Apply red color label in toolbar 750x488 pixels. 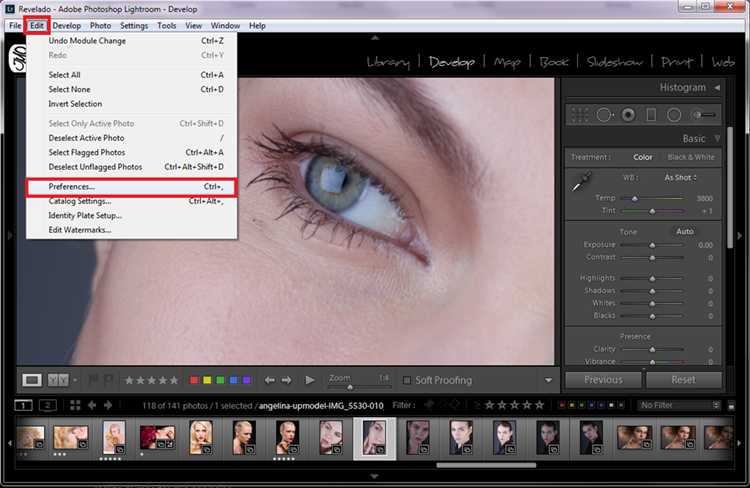click(x=194, y=380)
